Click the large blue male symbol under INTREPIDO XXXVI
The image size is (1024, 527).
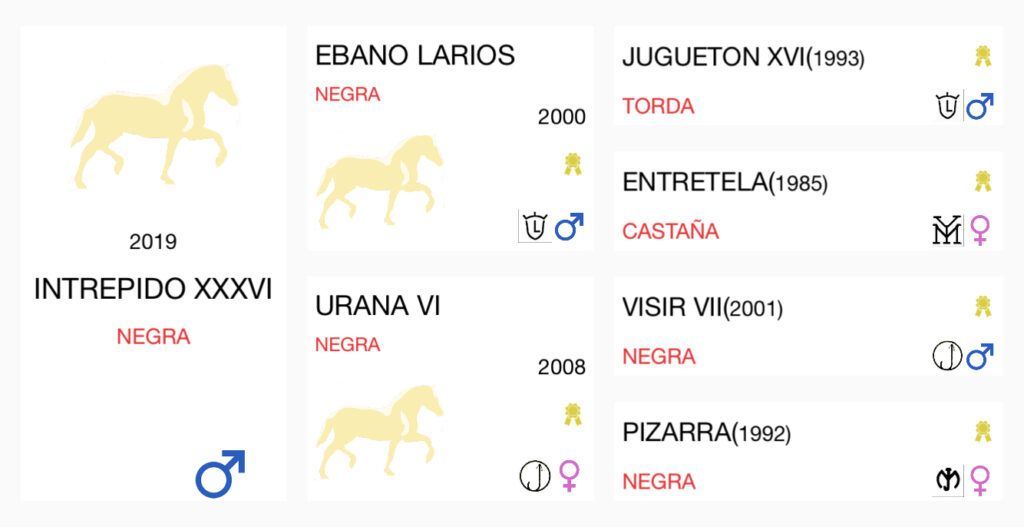coord(220,473)
